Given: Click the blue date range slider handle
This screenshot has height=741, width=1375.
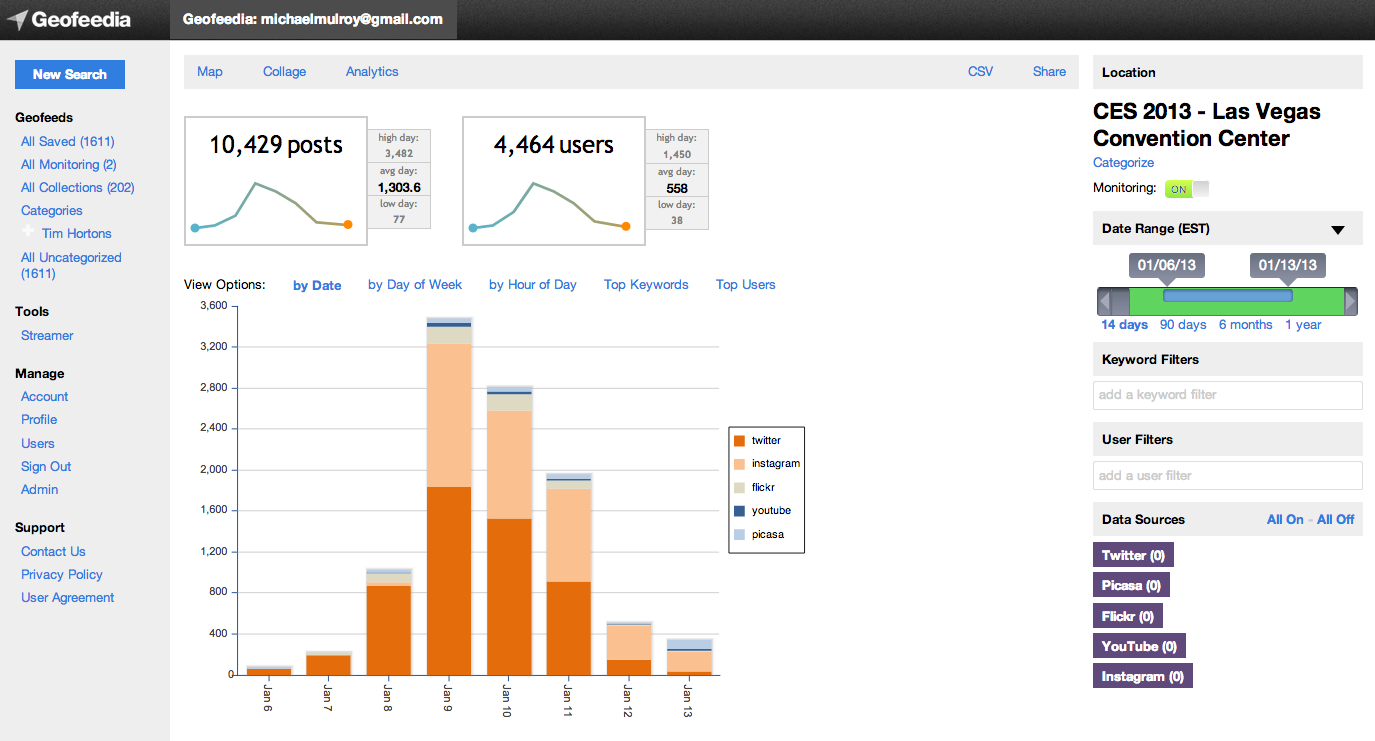Looking at the screenshot, I should pyautogui.click(x=1227, y=296).
